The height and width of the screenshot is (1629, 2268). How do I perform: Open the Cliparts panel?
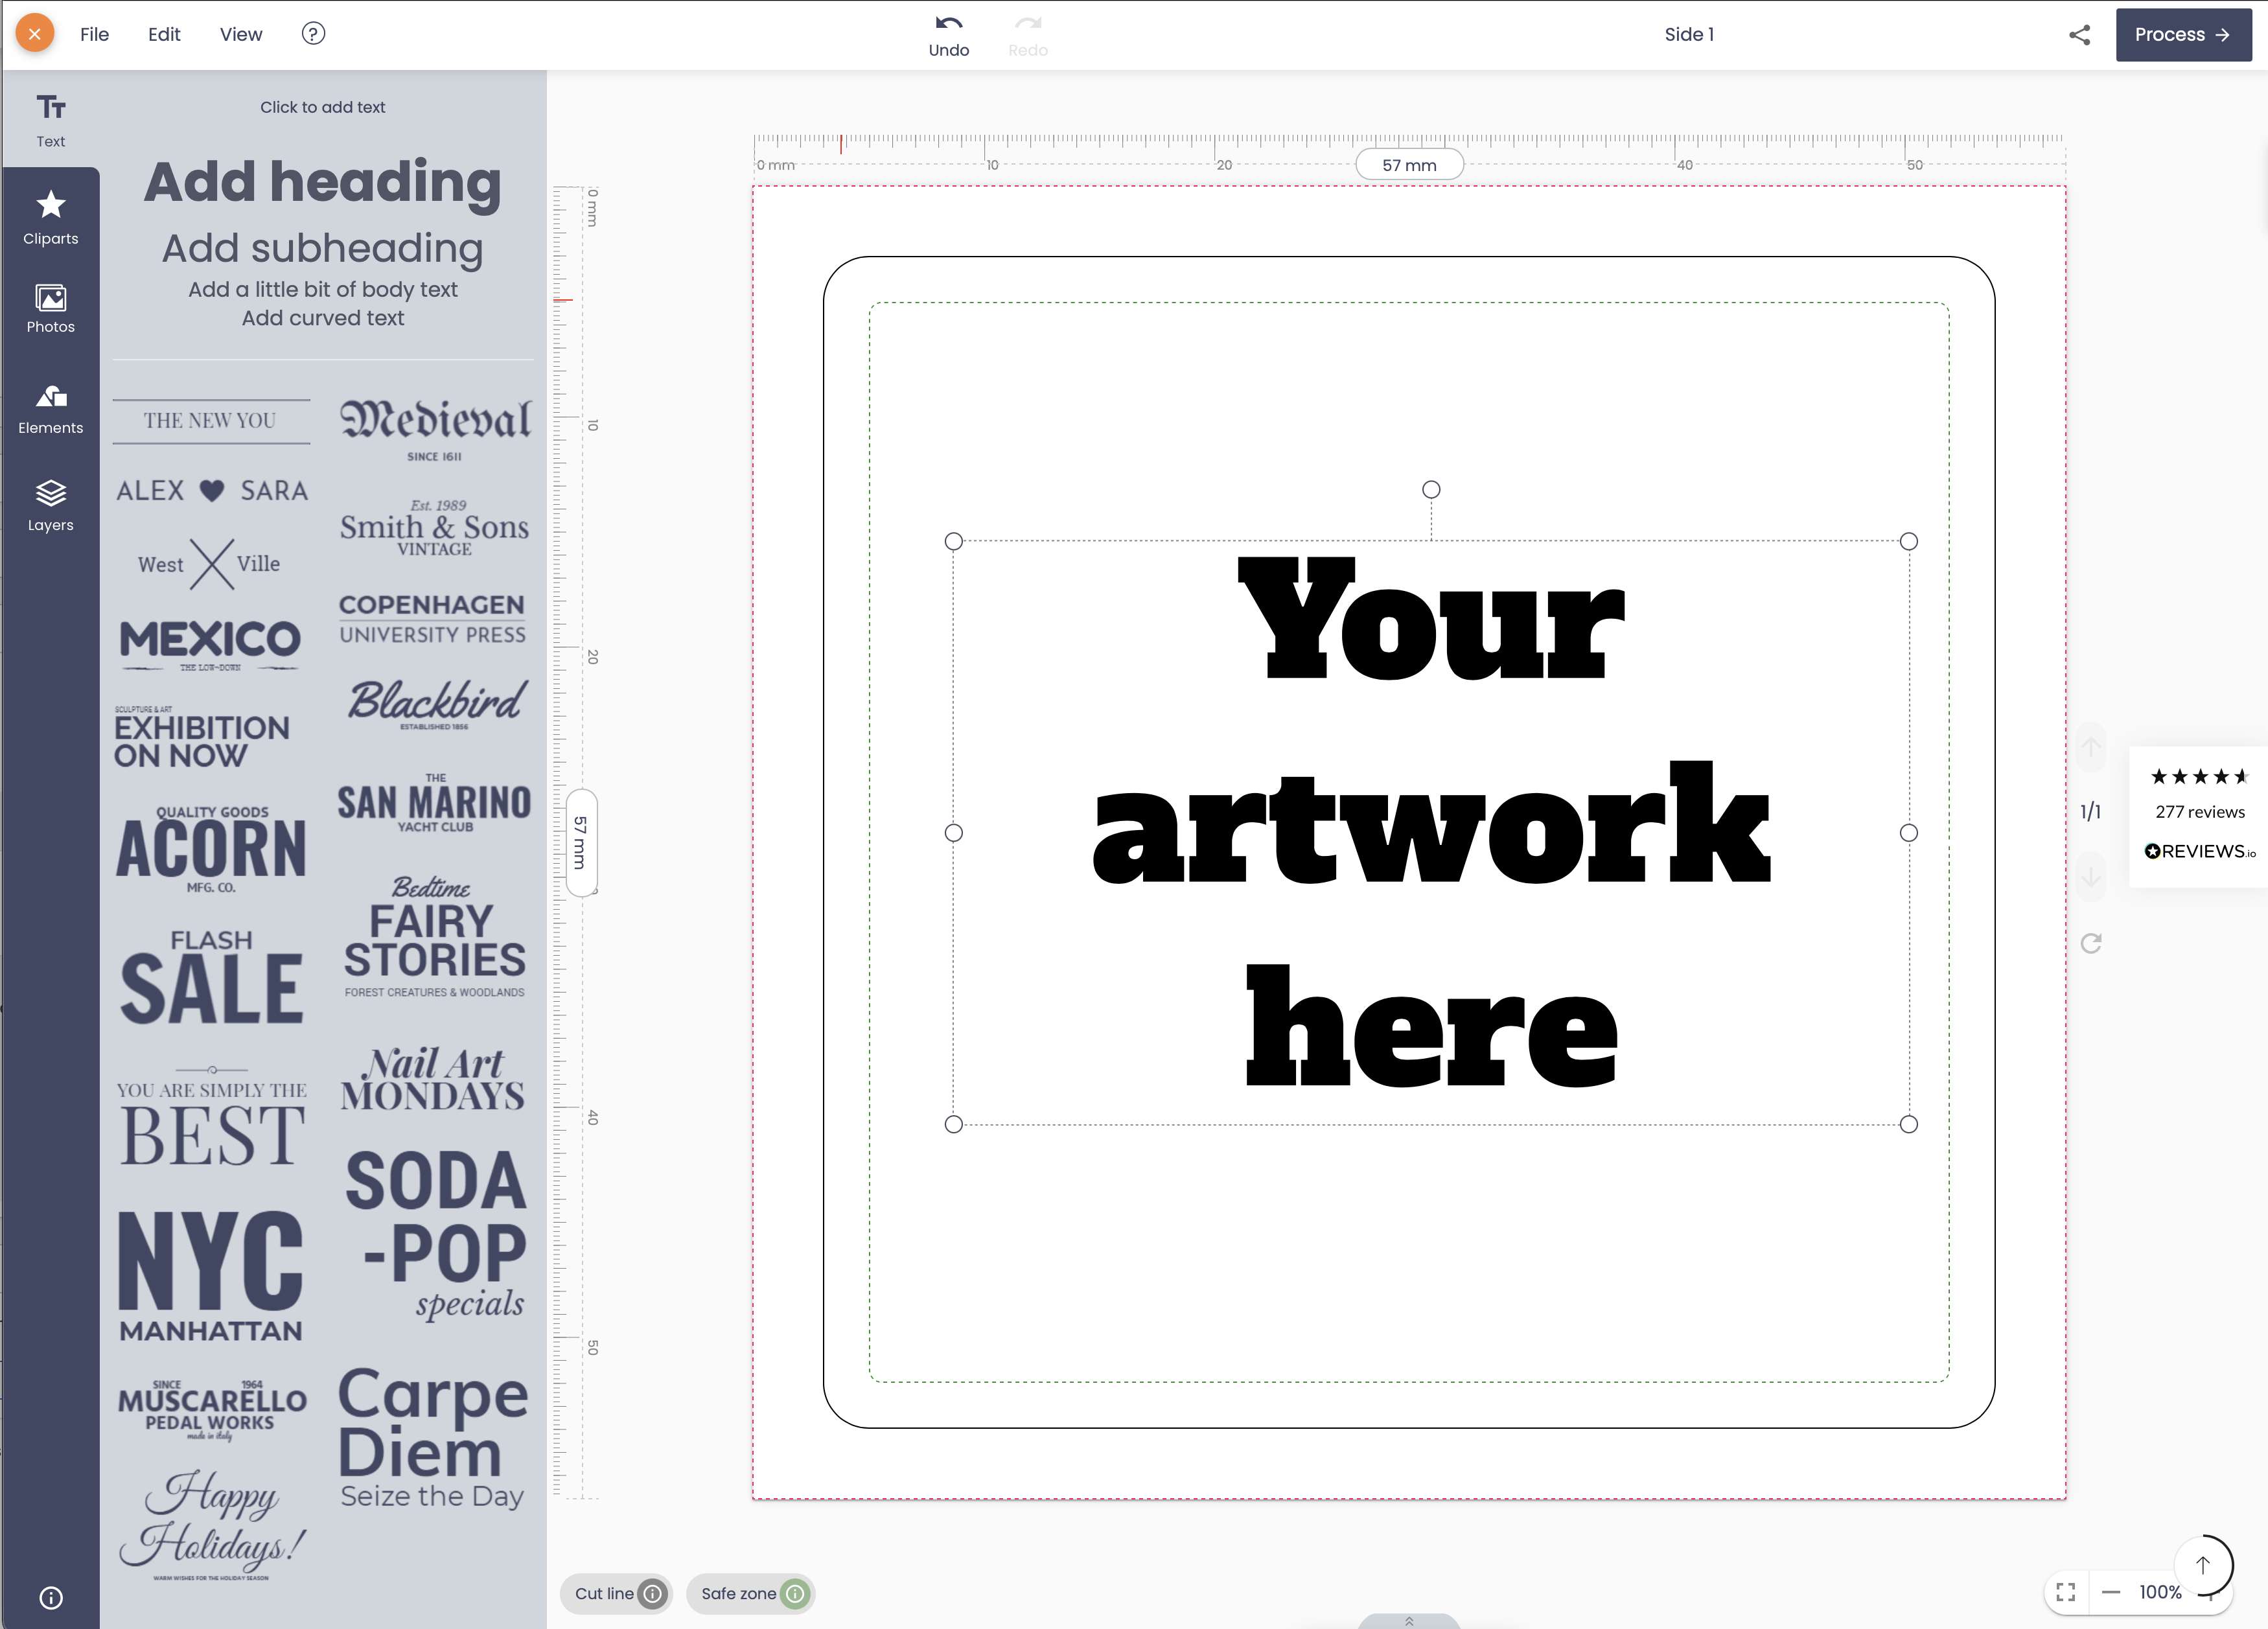(x=51, y=217)
